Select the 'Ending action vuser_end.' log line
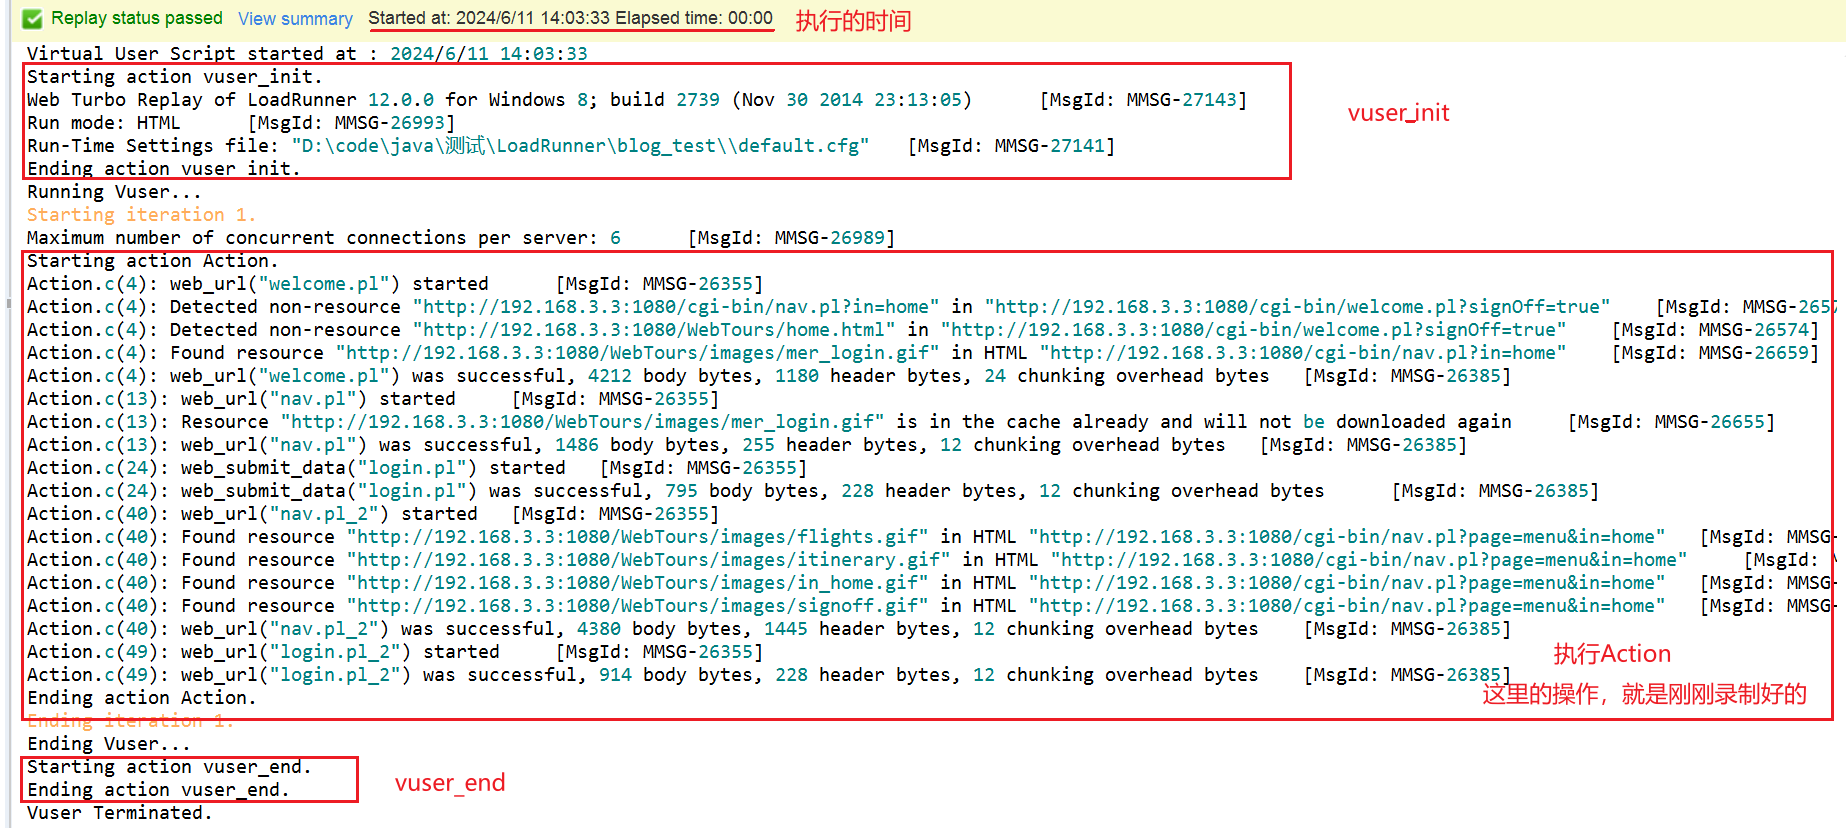The height and width of the screenshot is (828, 1846). (x=158, y=789)
